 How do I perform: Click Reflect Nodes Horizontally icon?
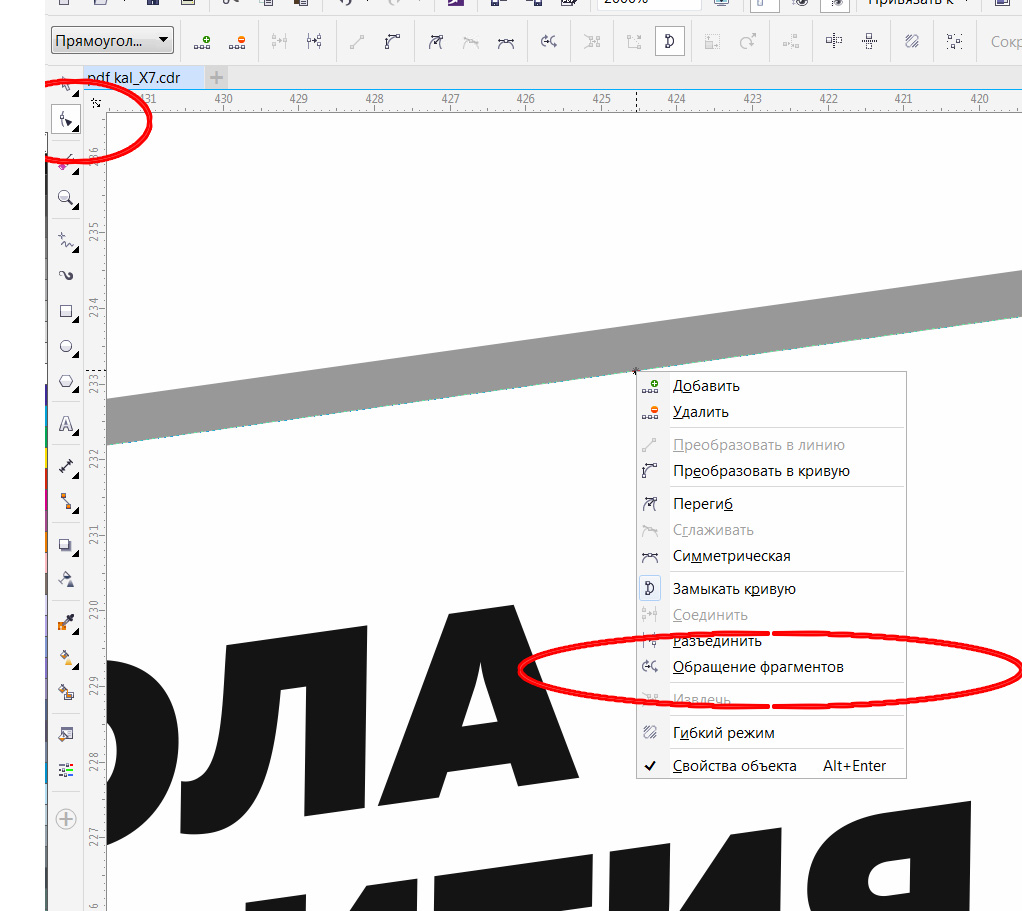[834, 41]
